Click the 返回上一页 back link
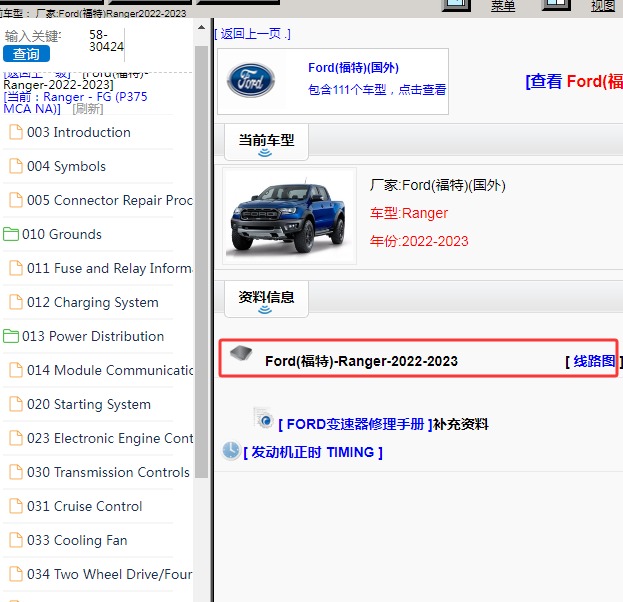The height and width of the screenshot is (602, 623). [253, 34]
